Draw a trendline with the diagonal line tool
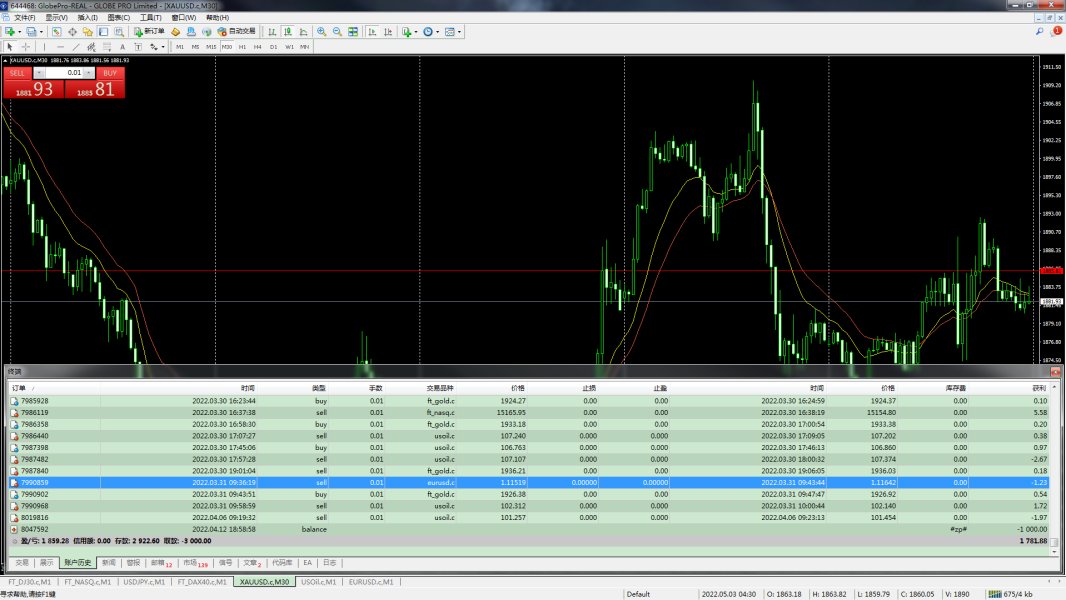1066x600 pixels. coord(76,47)
